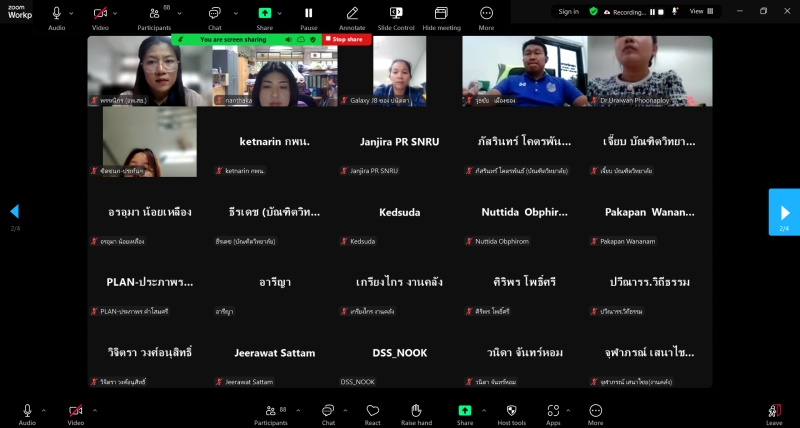
Task: Expand video options arrow in bottom toolbar
Action: click(93, 409)
